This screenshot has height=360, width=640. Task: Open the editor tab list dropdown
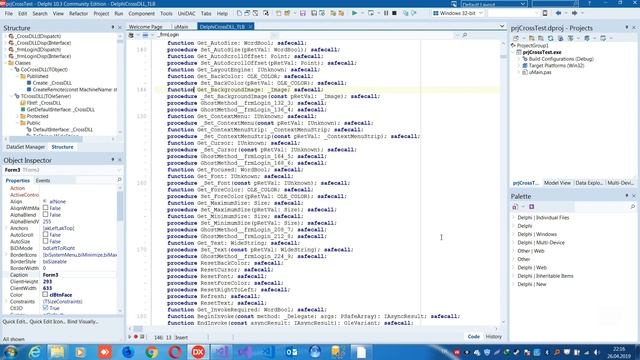502,27
